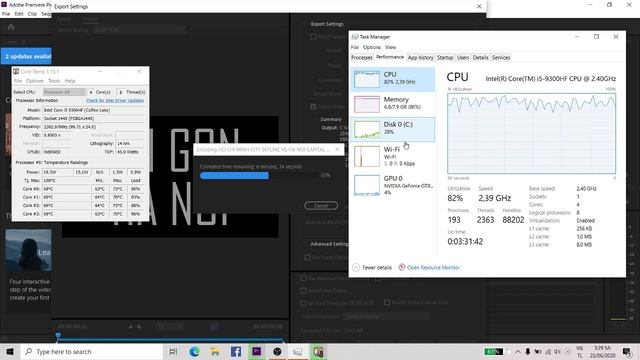Switch to Core Temp on the taskbar
This screenshot has height=360, width=640.
[x=318, y=351]
